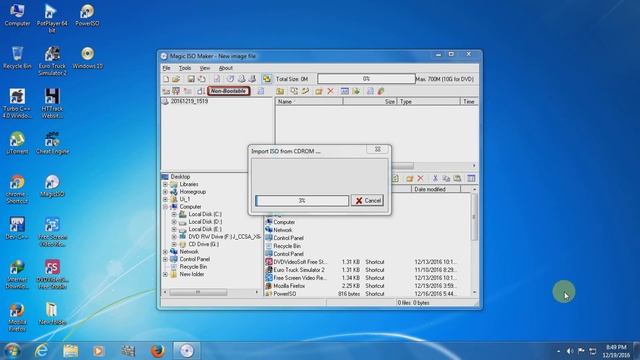Expand the CD Drive (G:) node

[174, 244]
